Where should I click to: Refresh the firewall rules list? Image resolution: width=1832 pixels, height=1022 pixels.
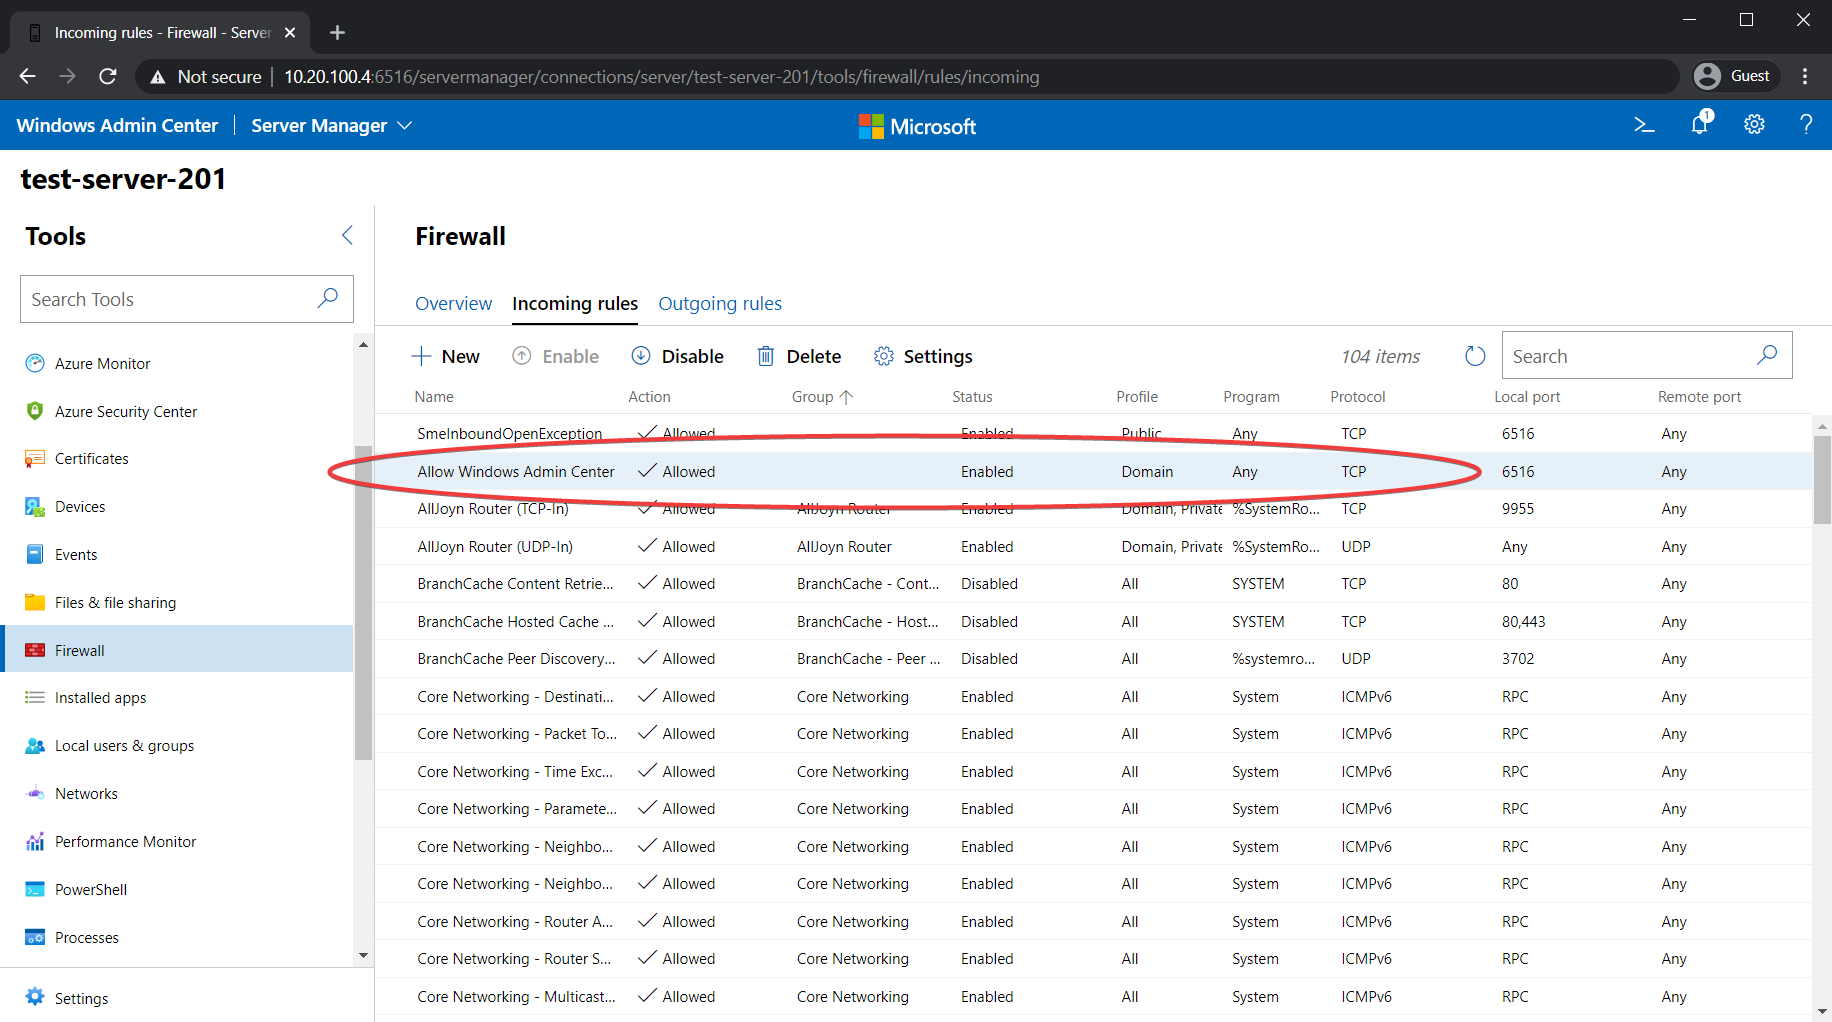(x=1475, y=356)
